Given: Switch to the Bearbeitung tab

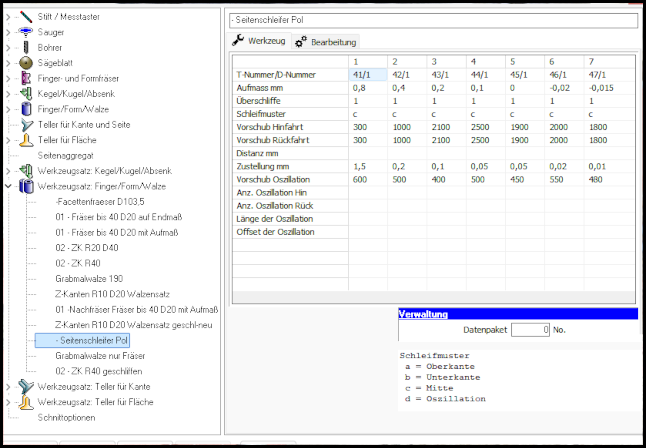Looking at the screenshot, I should click(x=325, y=41).
